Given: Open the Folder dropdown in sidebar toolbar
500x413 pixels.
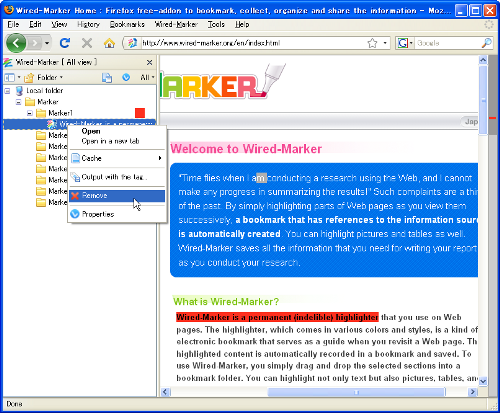Looking at the screenshot, I should 44,77.
